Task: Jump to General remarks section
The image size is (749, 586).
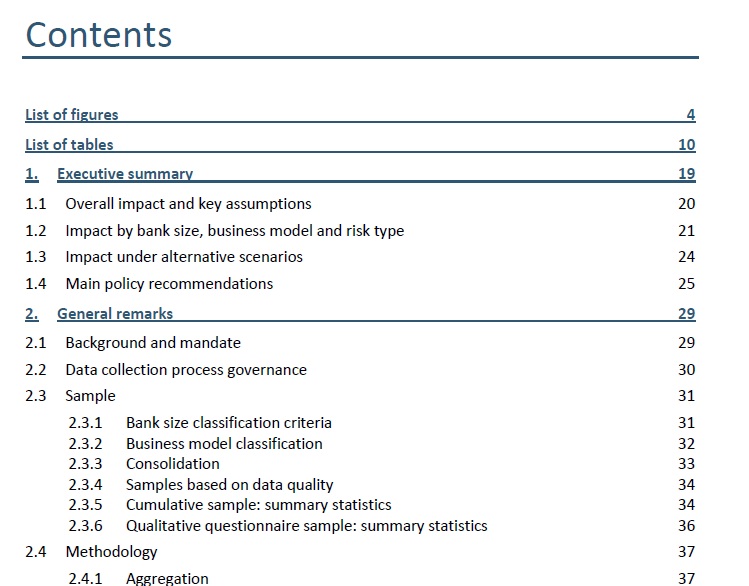Action: point(115,314)
